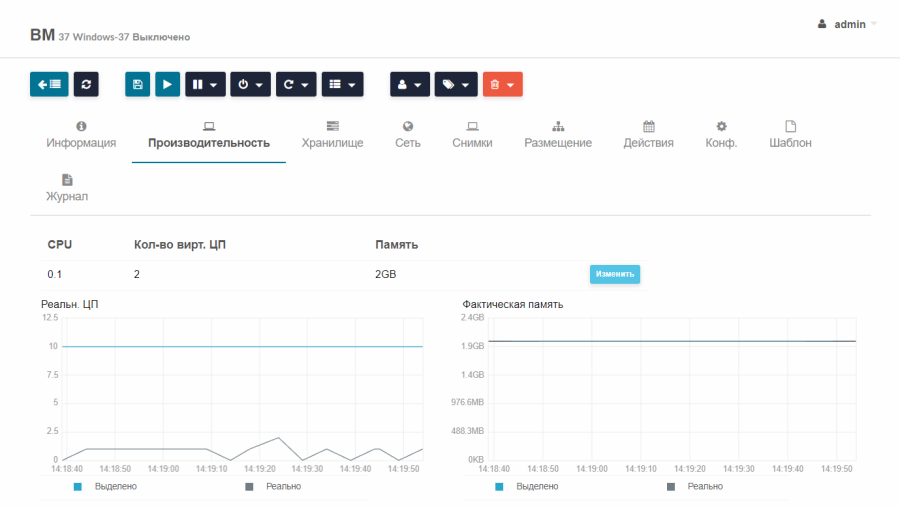
Task: Click the Память column header
Action: point(397,245)
